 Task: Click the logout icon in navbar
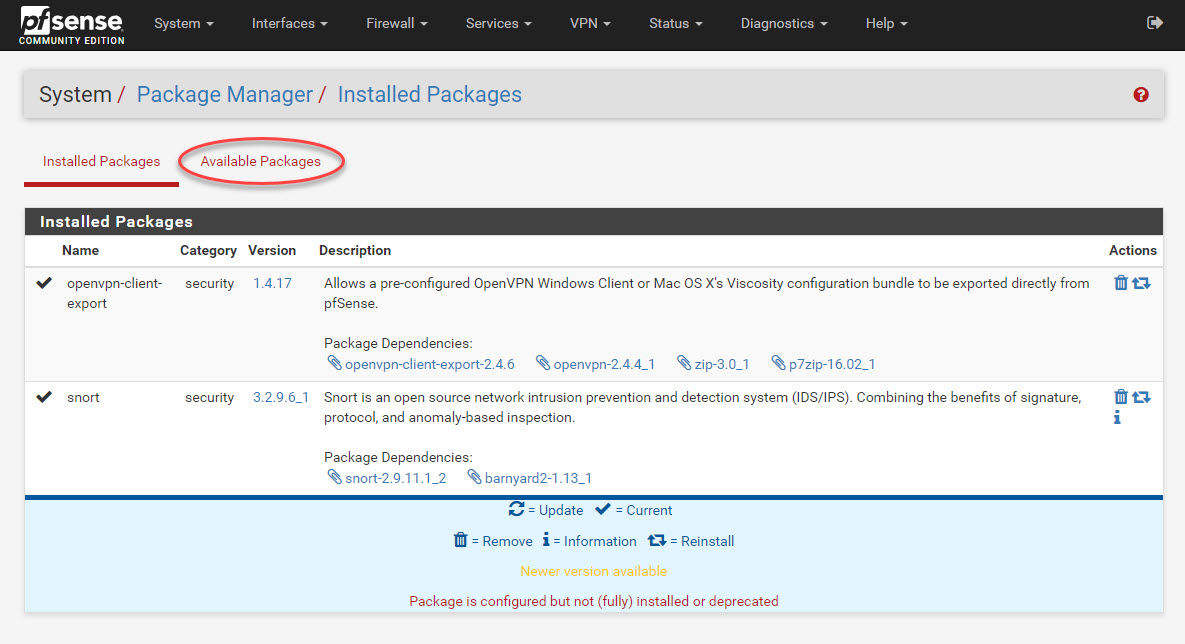(1154, 23)
